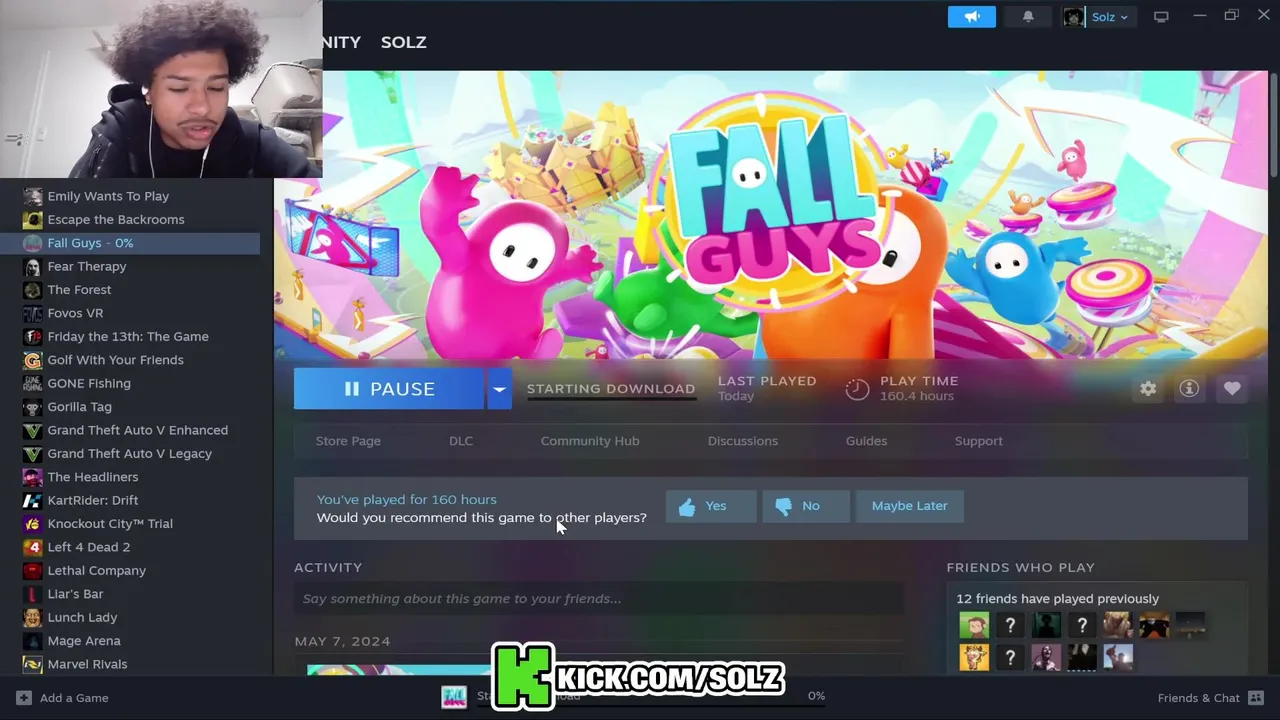Click the Starting Download progress bar
Viewport: 1280px width, 720px height.
point(611,399)
